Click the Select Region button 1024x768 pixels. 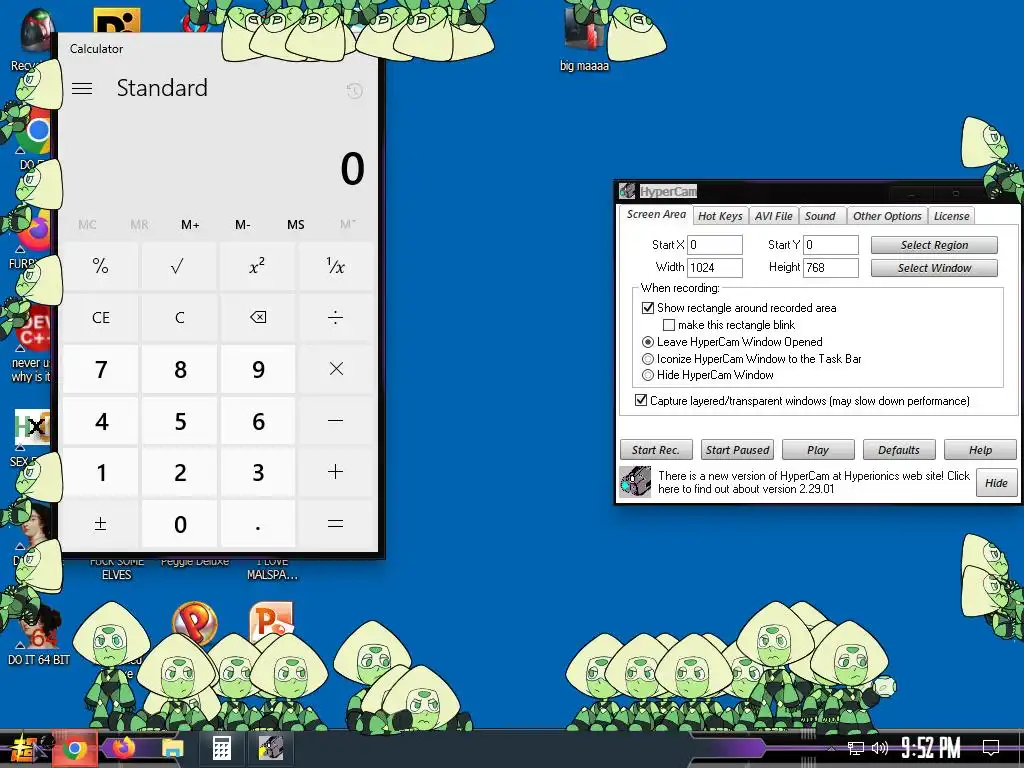click(934, 245)
